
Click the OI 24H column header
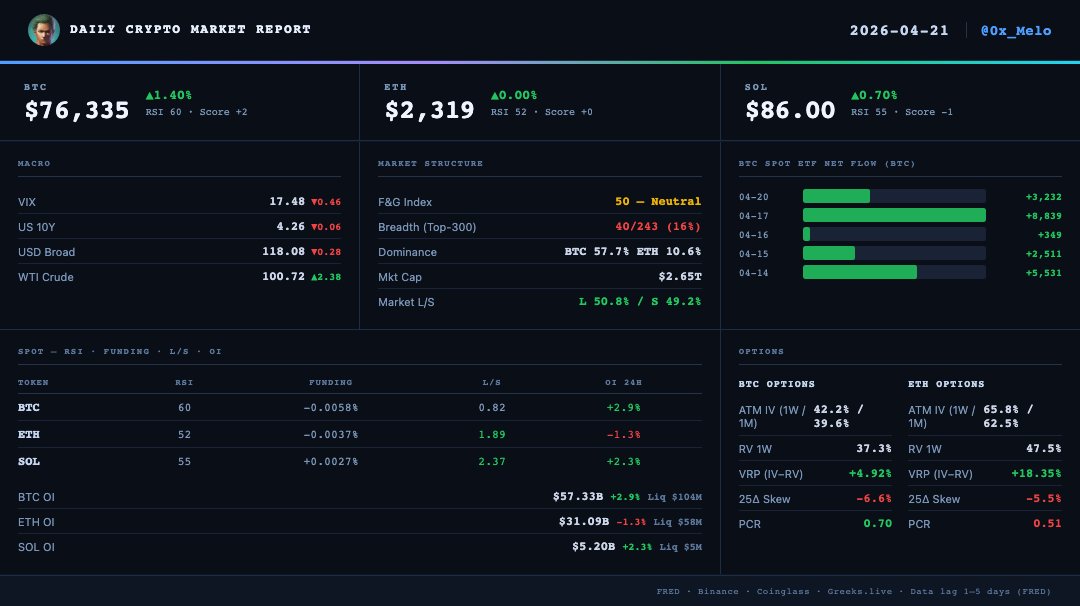click(x=623, y=382)
